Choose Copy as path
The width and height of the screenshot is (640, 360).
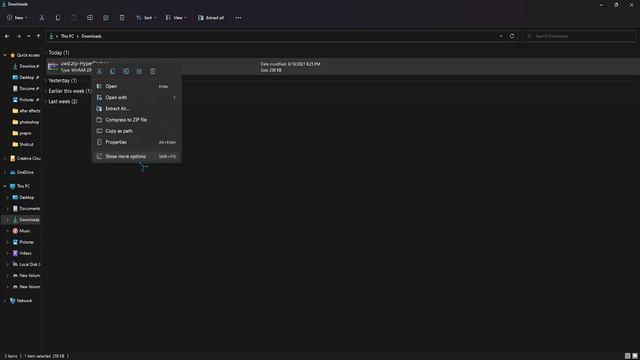tap(136, 131)
